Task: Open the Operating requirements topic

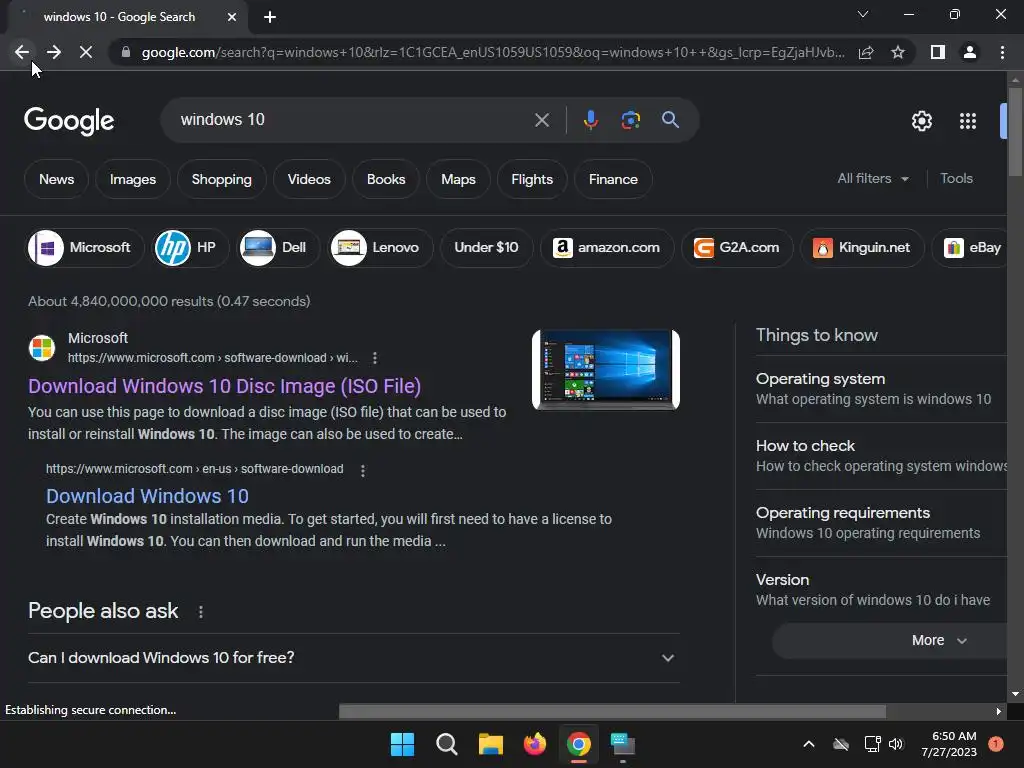Action: [x=881, y=523]
